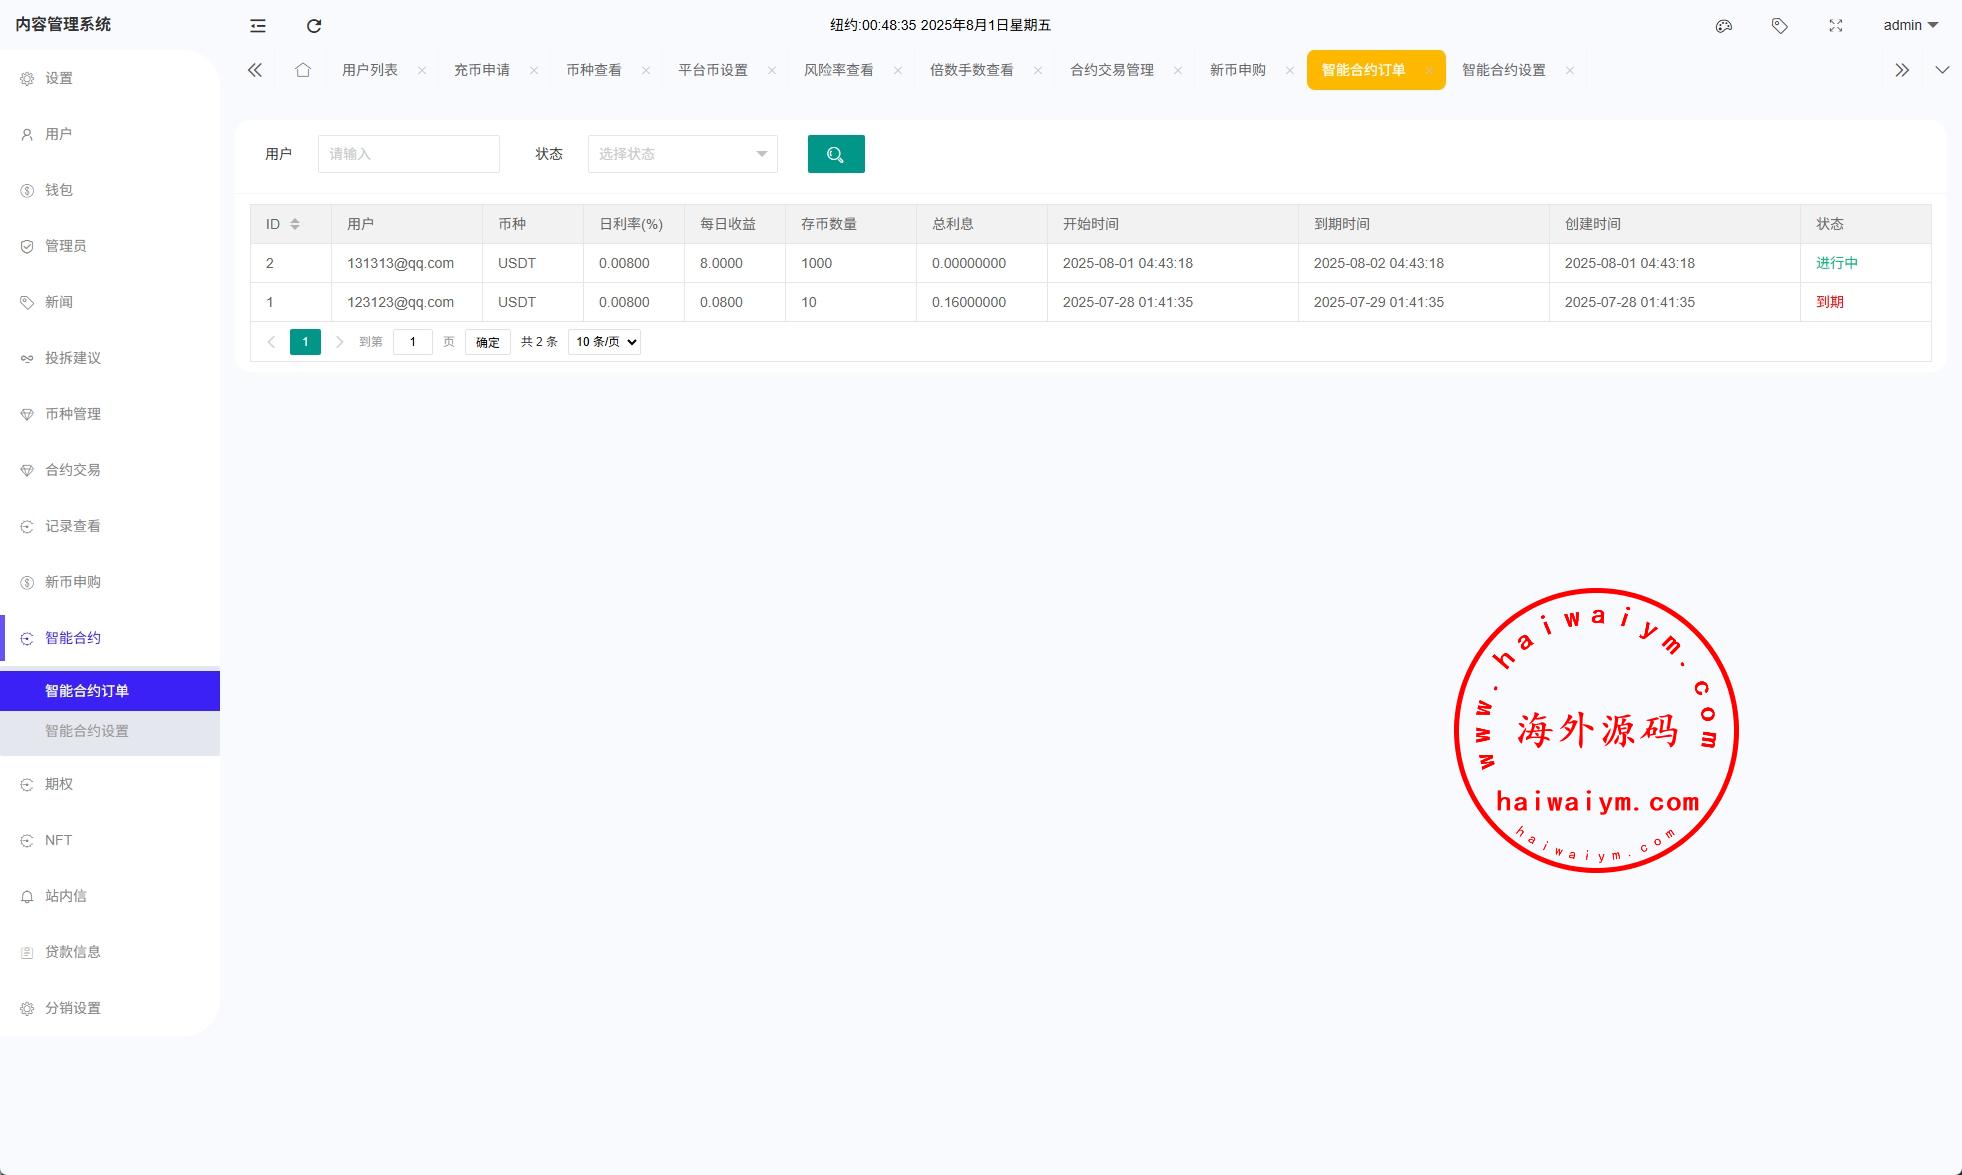
Task: Enter fullscreen using the expand icon
Action: [x=1835, y=26]
